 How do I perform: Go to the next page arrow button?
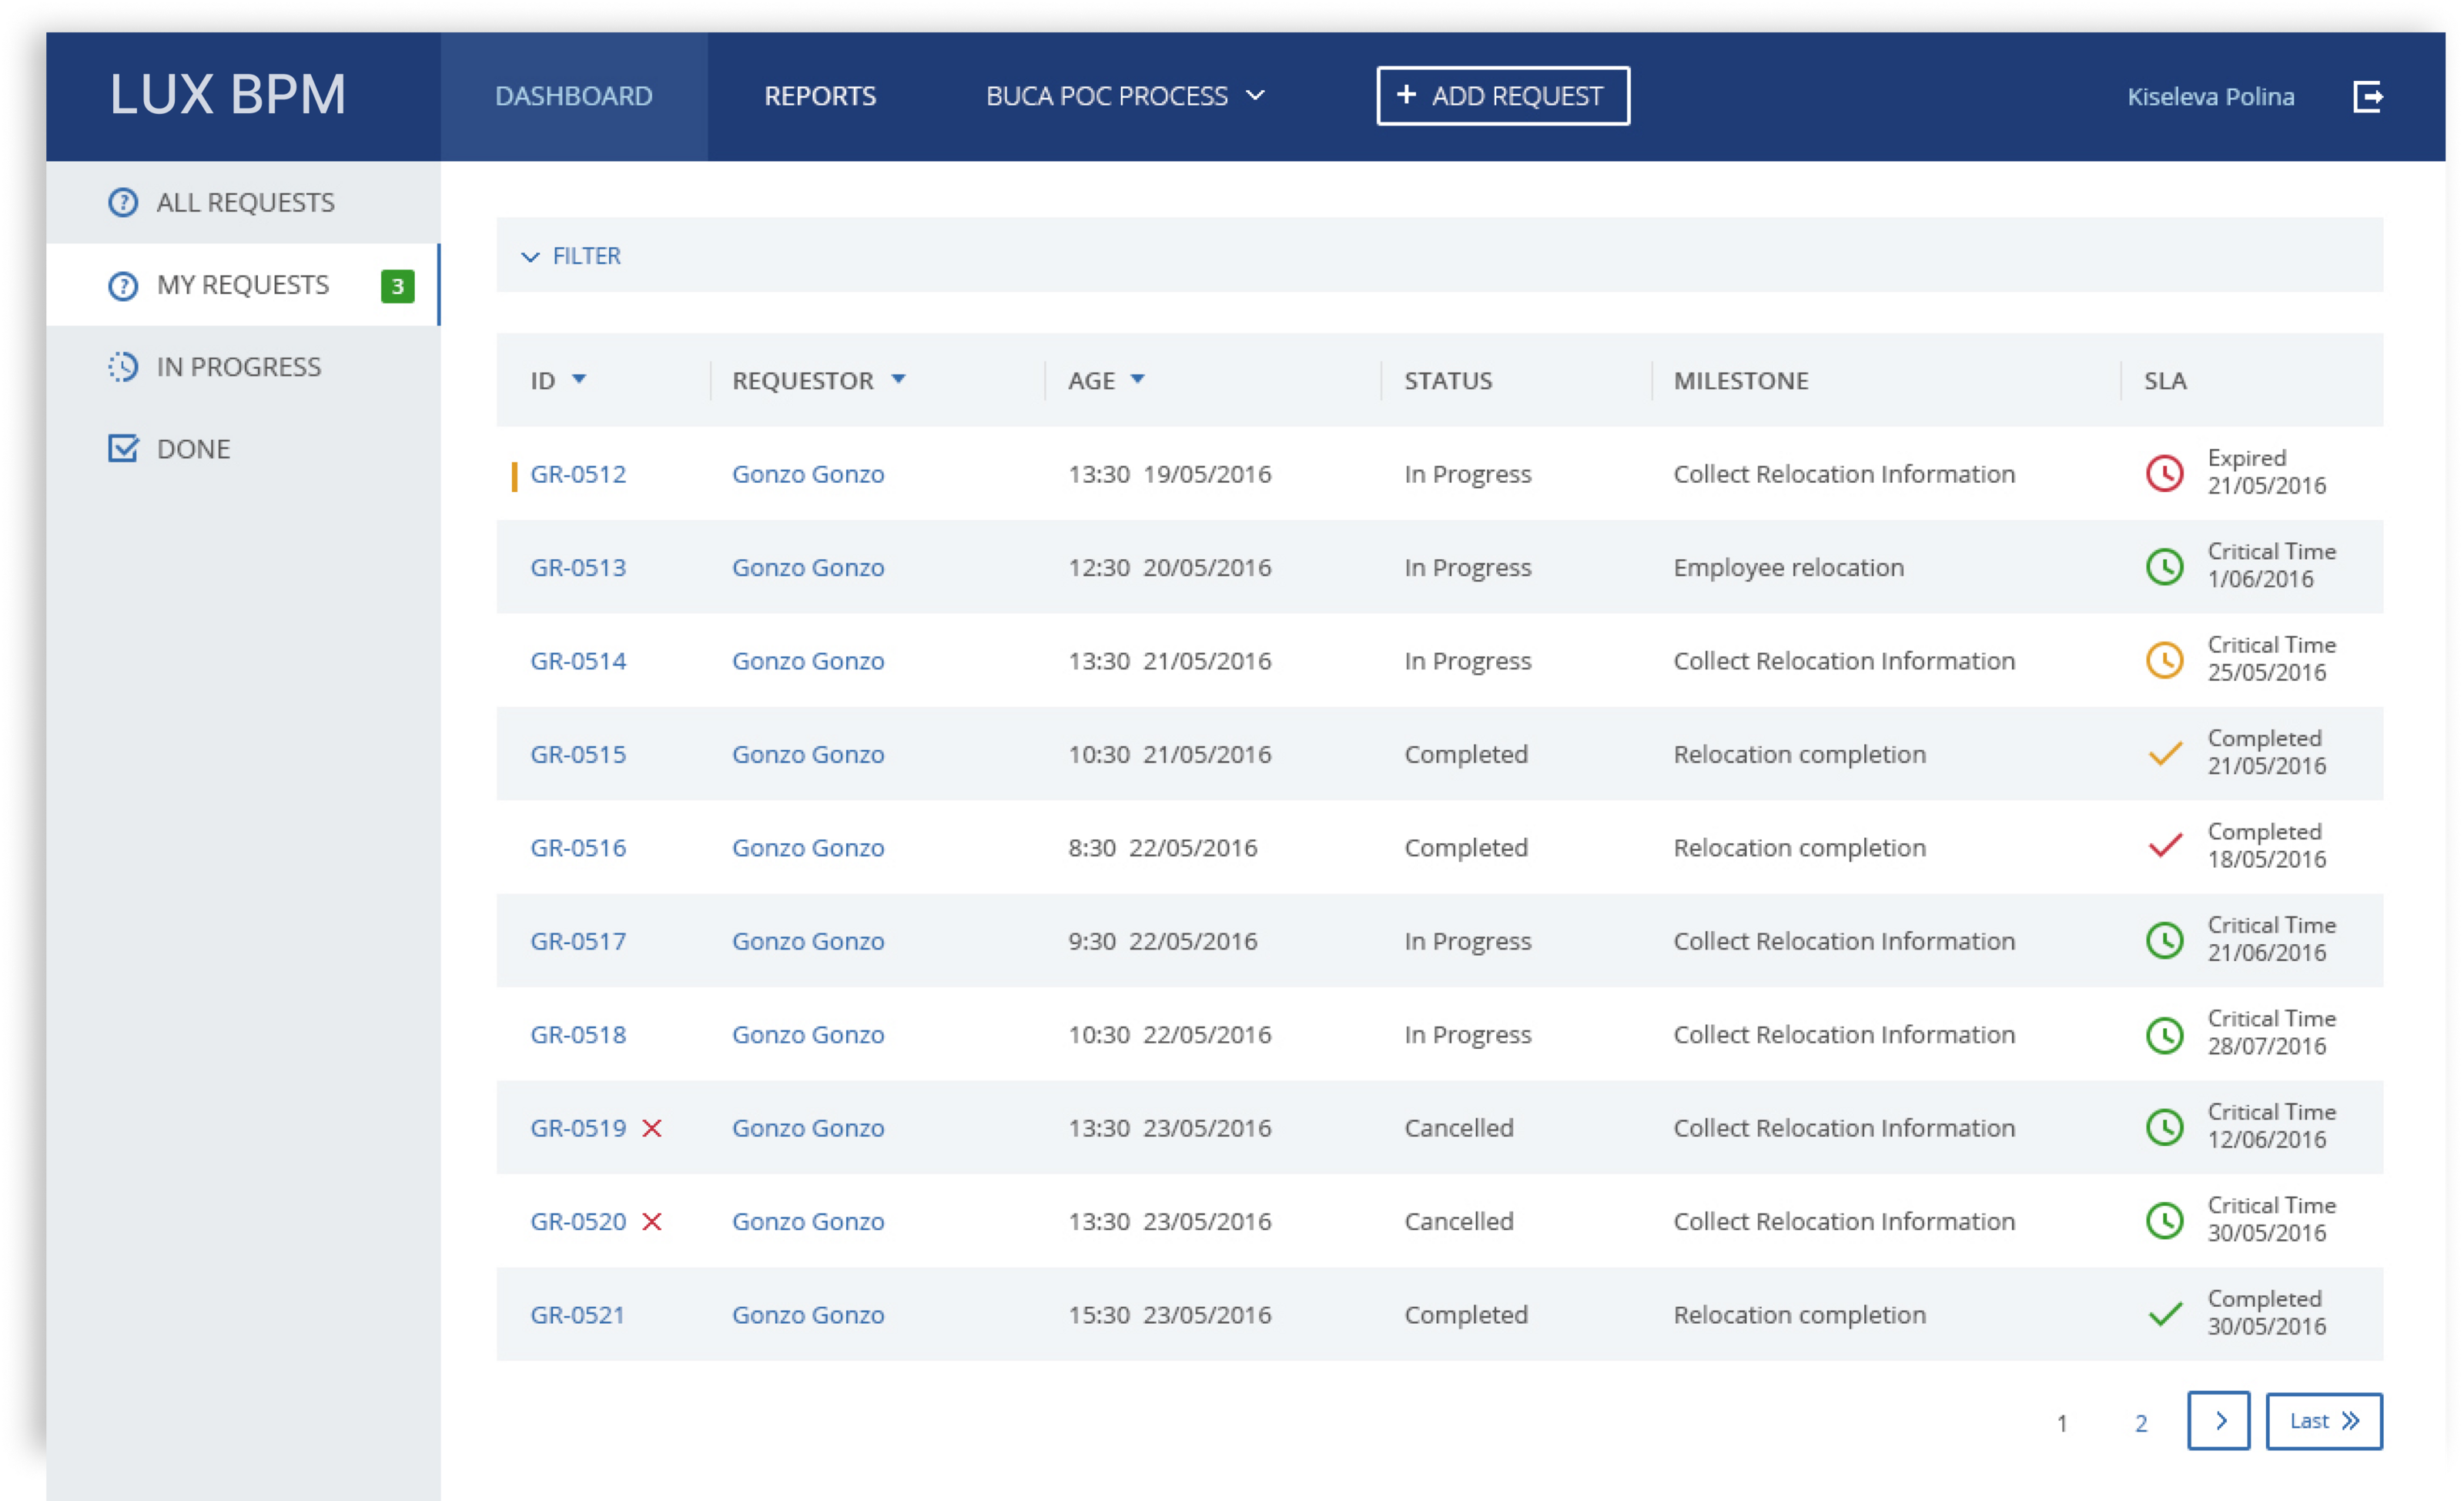click(x=2218, y=1420)
